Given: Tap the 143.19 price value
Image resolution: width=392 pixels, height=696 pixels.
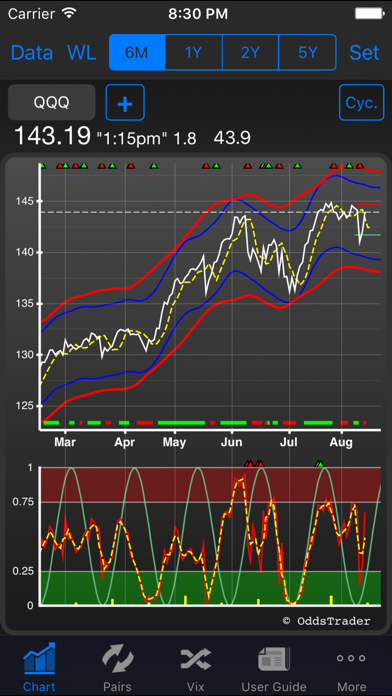Looking at the screenshot, I should pyautogui.click(x=53, y=136).
